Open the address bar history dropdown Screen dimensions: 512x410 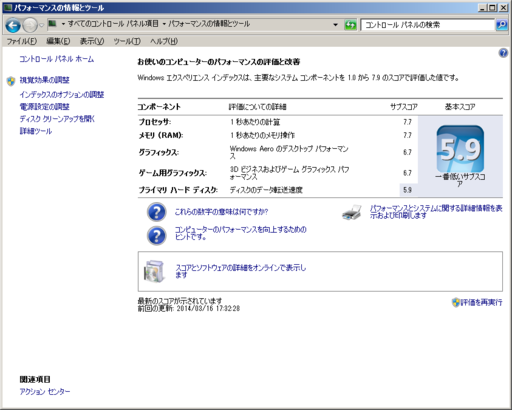pos(335,25)
